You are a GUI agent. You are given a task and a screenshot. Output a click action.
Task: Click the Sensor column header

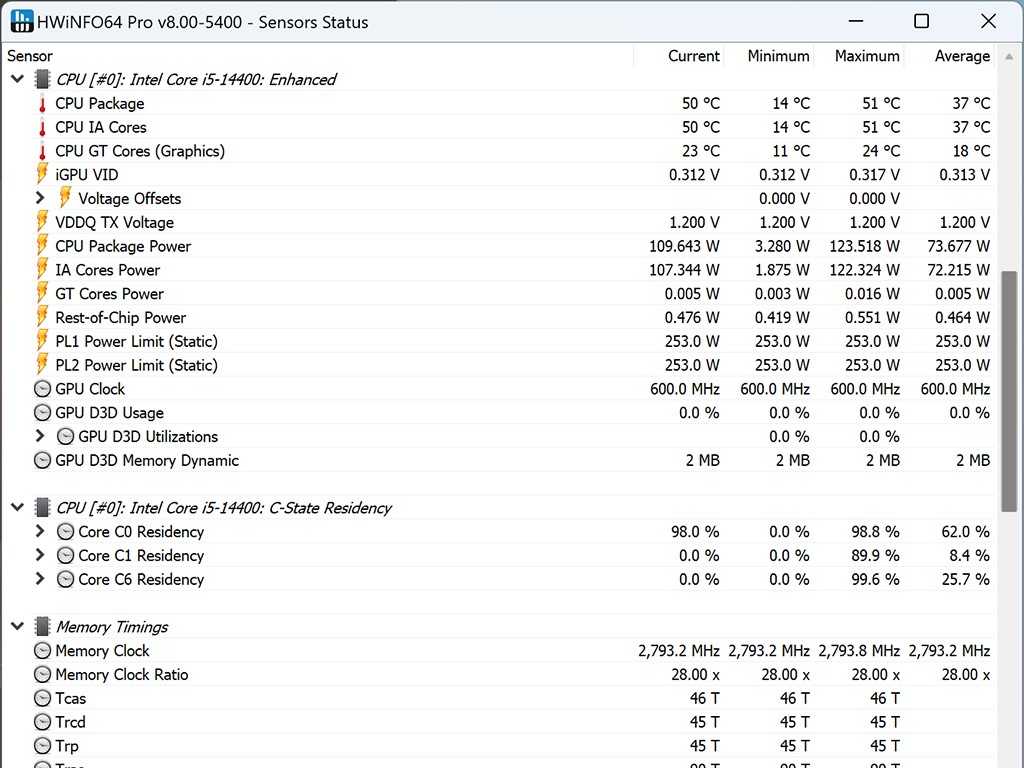tap(30, 56)
